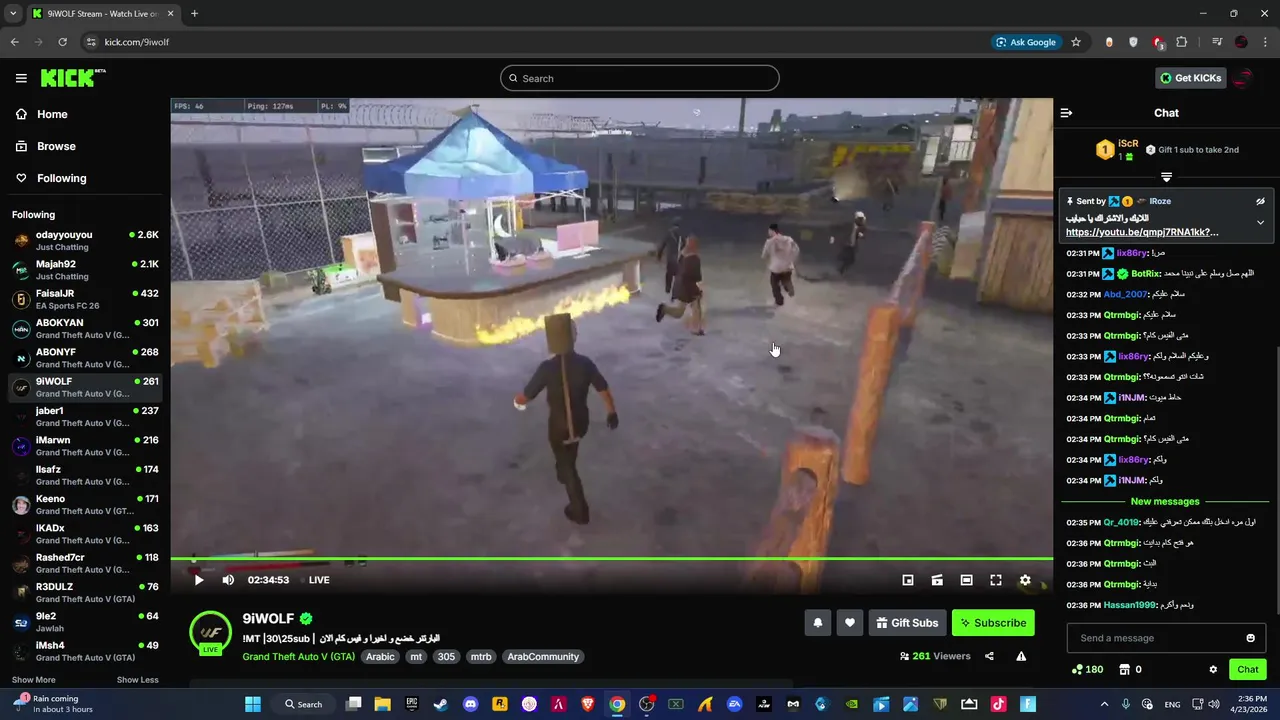Open FaisalJR channel in Following list
This screenshot has width=1280, height=720.
86,299
